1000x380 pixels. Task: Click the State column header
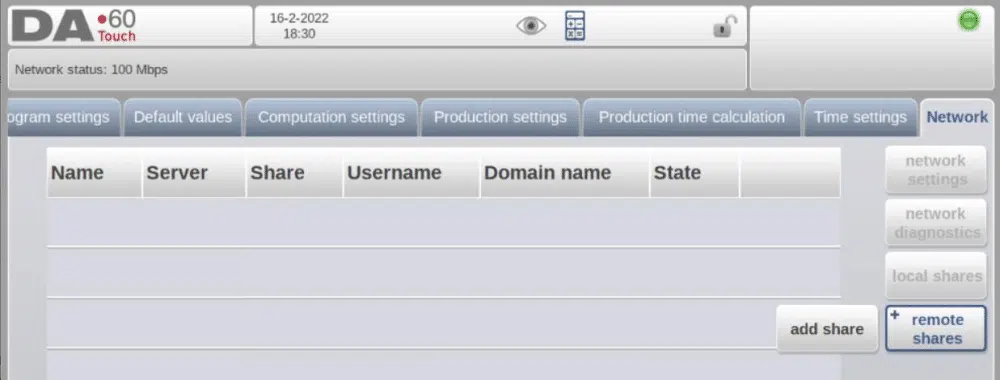[695, 173]
